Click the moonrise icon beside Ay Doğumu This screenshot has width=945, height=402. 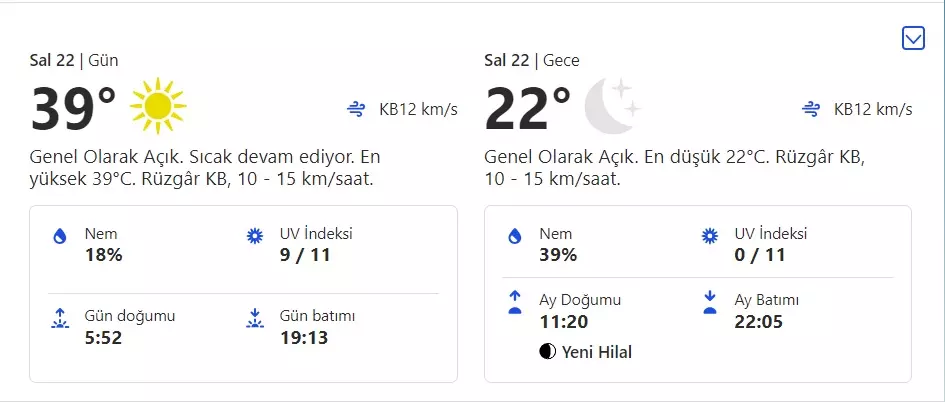pos(515,302)
